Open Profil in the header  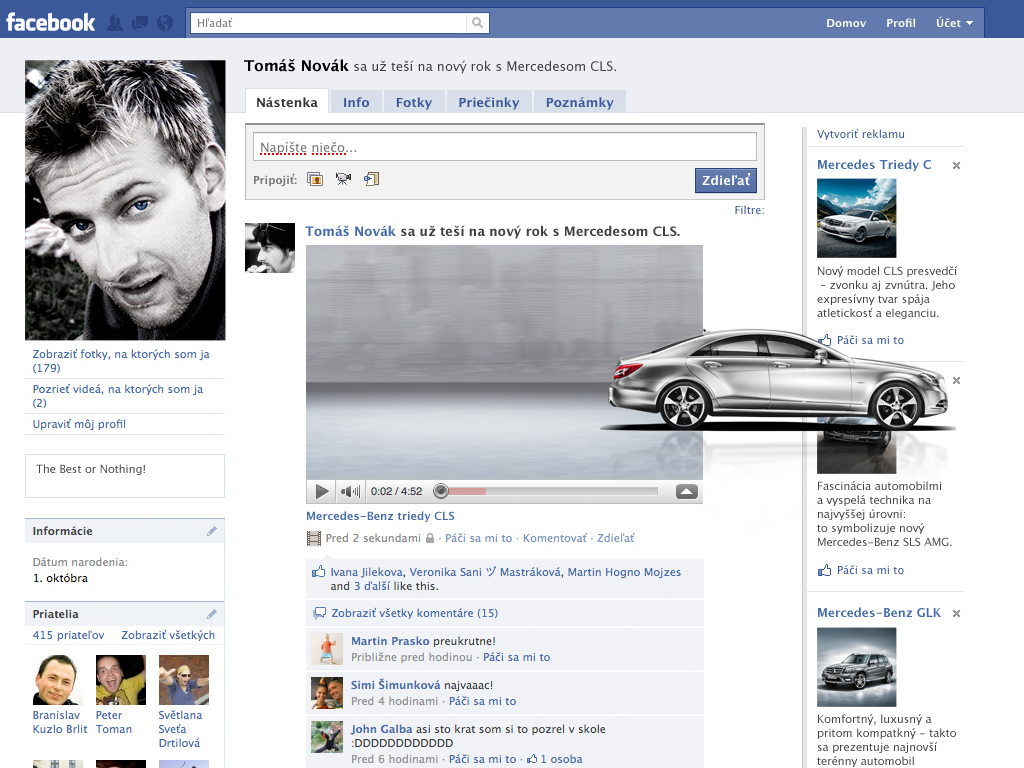(901, 23)
